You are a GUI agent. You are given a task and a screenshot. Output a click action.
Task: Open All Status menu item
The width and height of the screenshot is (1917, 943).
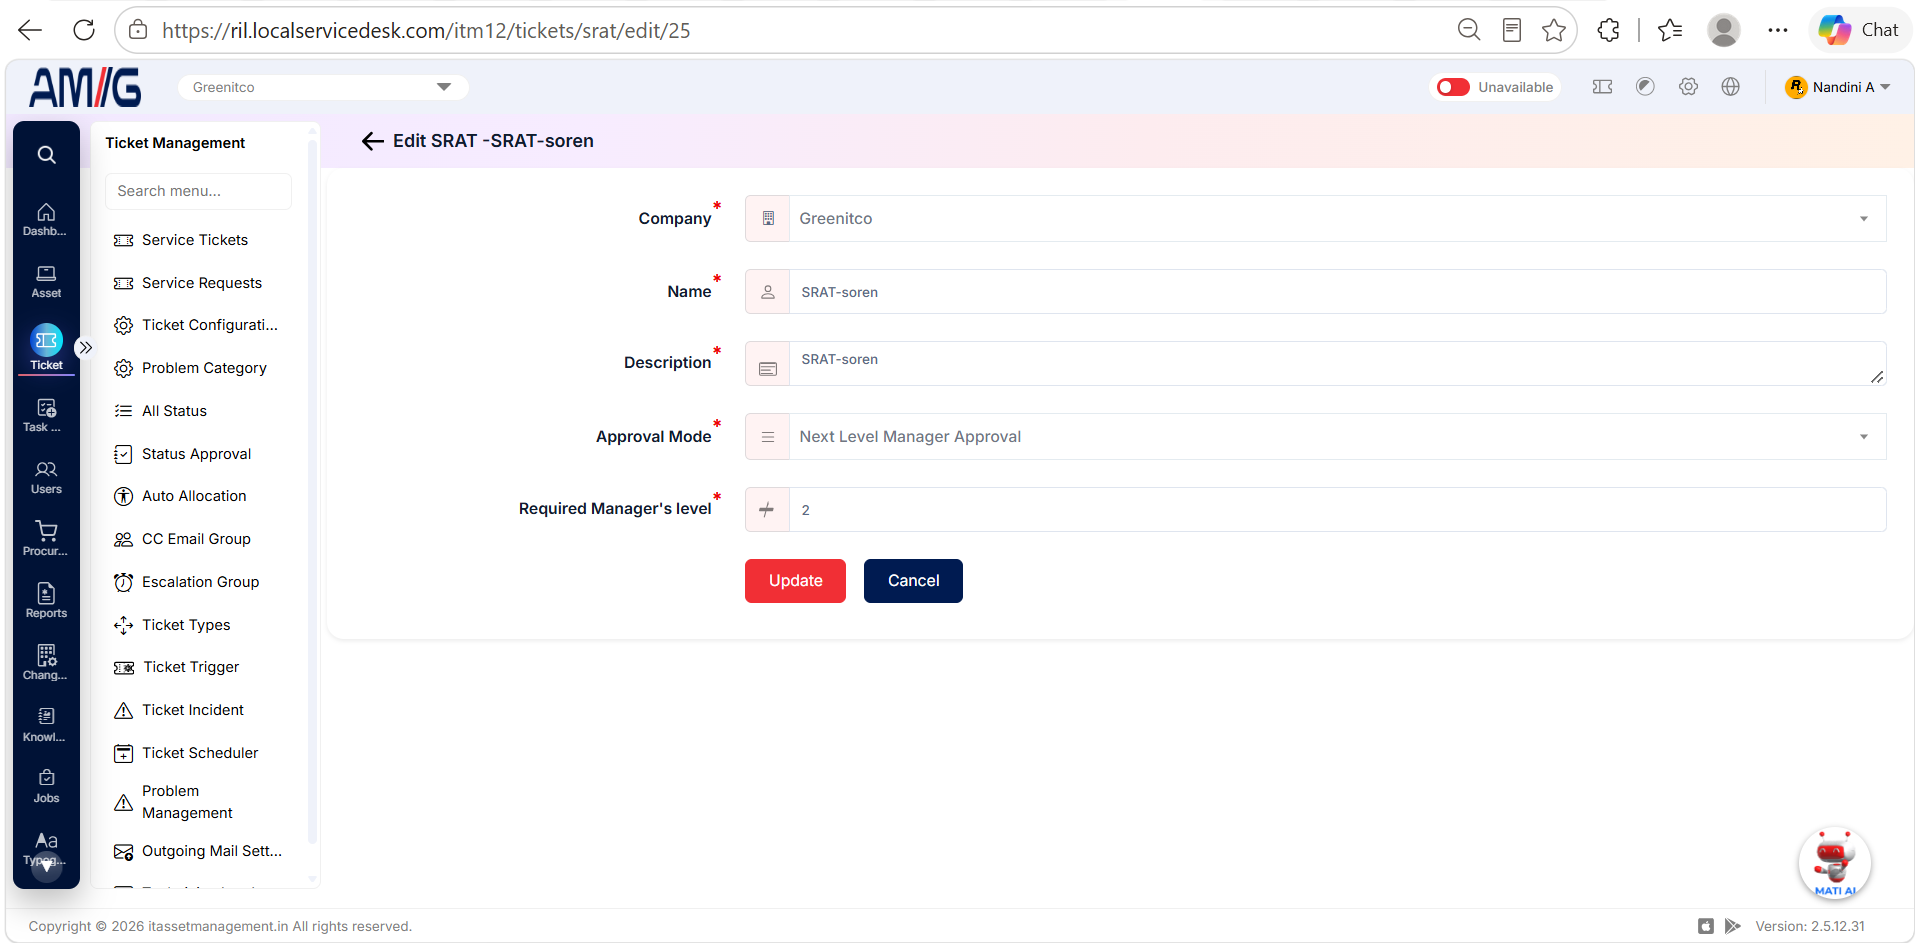tap(174, 411)
